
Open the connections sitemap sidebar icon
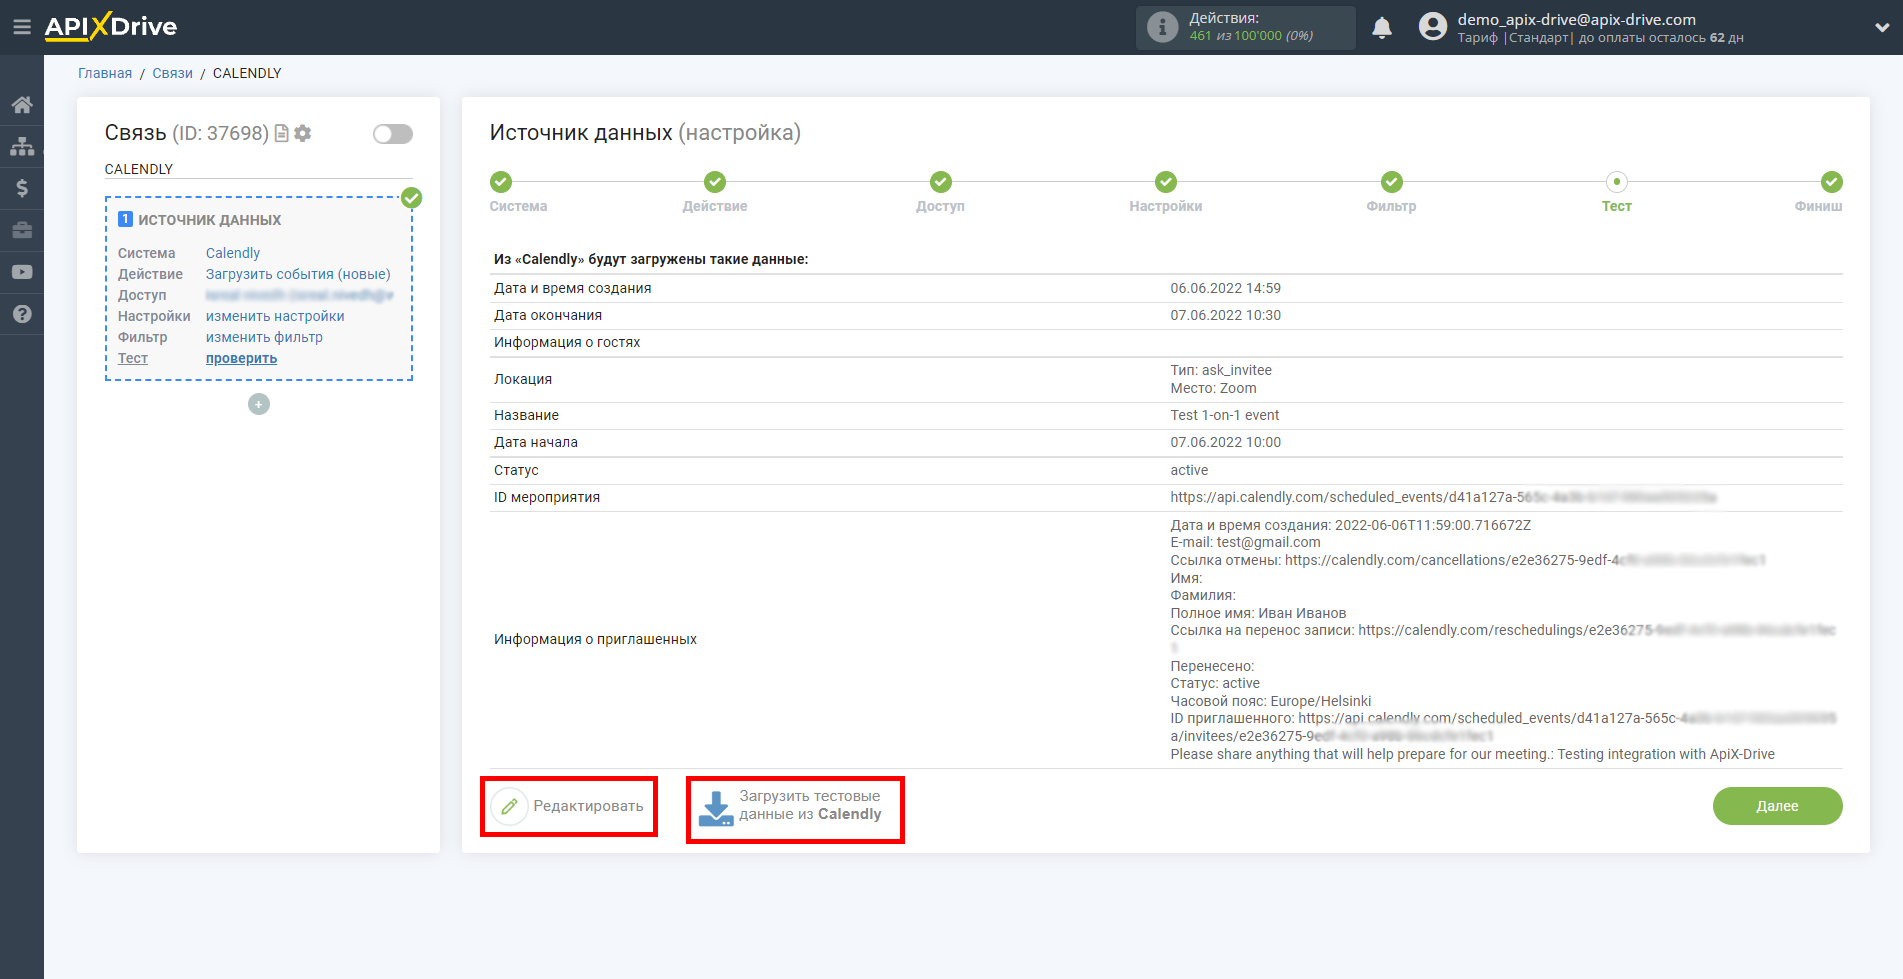pos(22,147)
